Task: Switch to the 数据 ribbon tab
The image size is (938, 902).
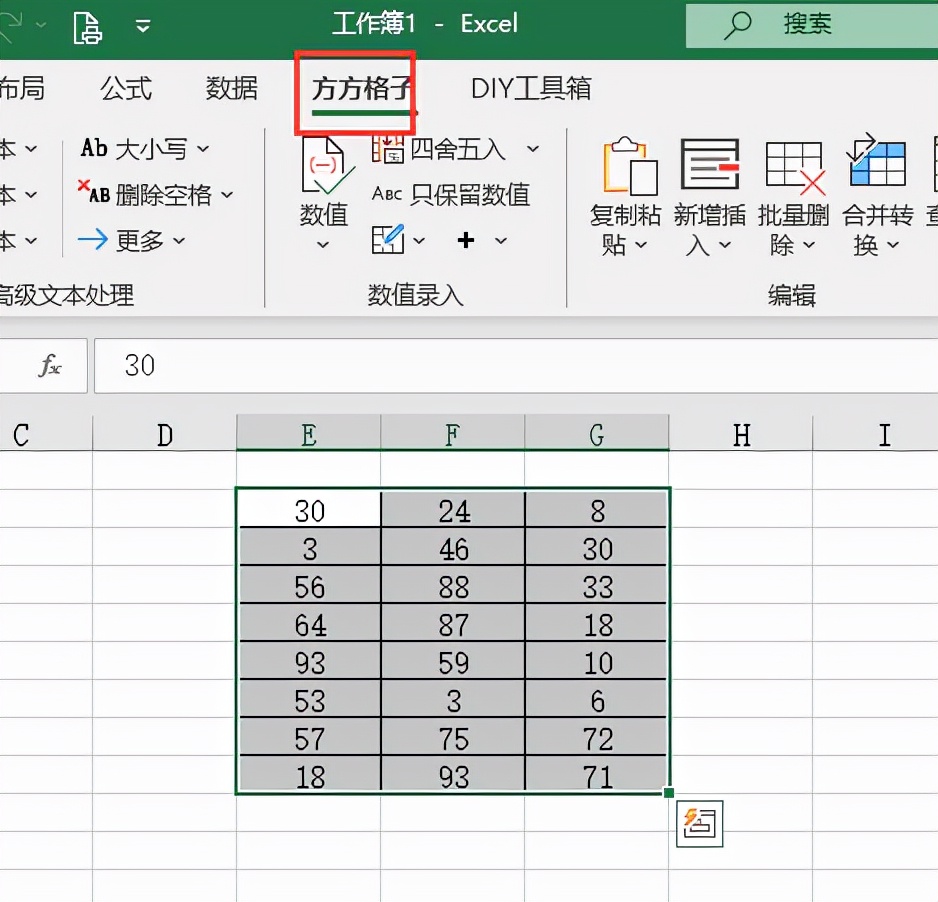Action: pyautogui.click(x=231, y=88)
